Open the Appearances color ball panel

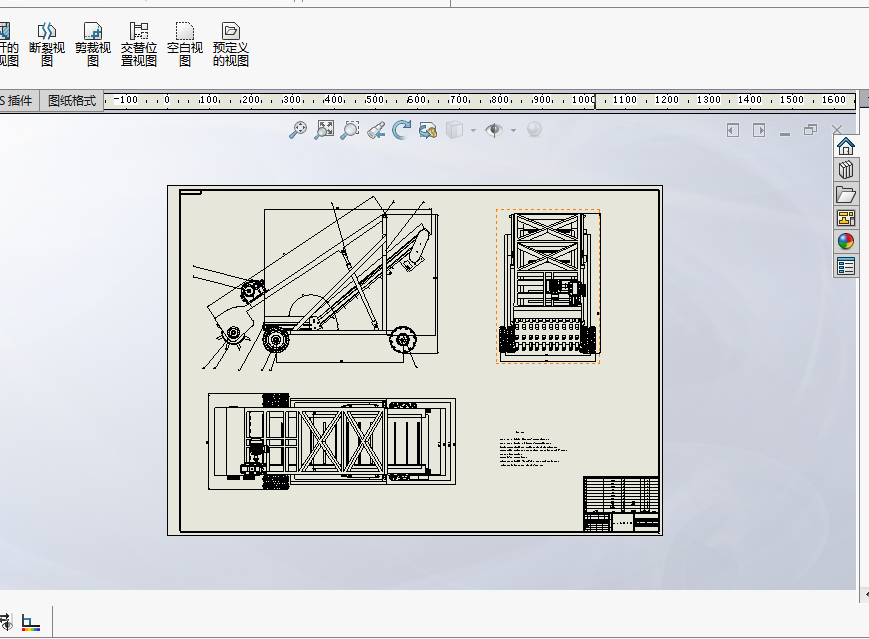pos(846,242)
